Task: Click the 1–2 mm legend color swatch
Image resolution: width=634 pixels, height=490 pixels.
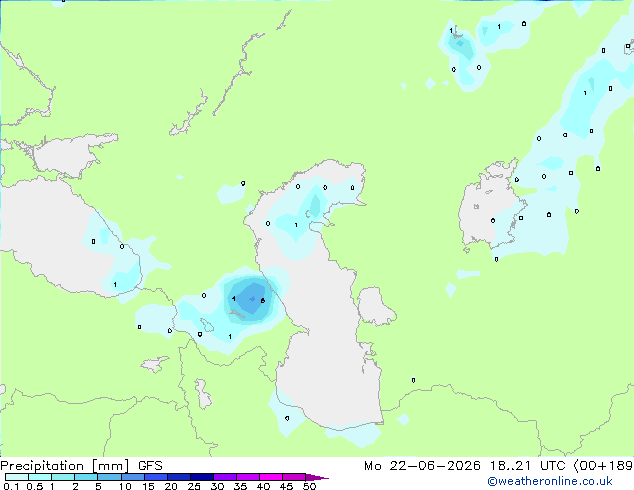Action: (x=63, y=477)
